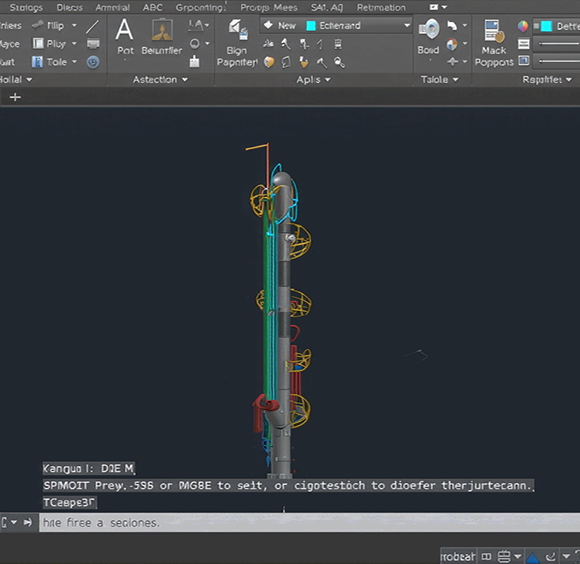Select the diagonal line tool icon
Image resolution: width=580 pixels, height=564 pixels.
(x=92, y=27)
